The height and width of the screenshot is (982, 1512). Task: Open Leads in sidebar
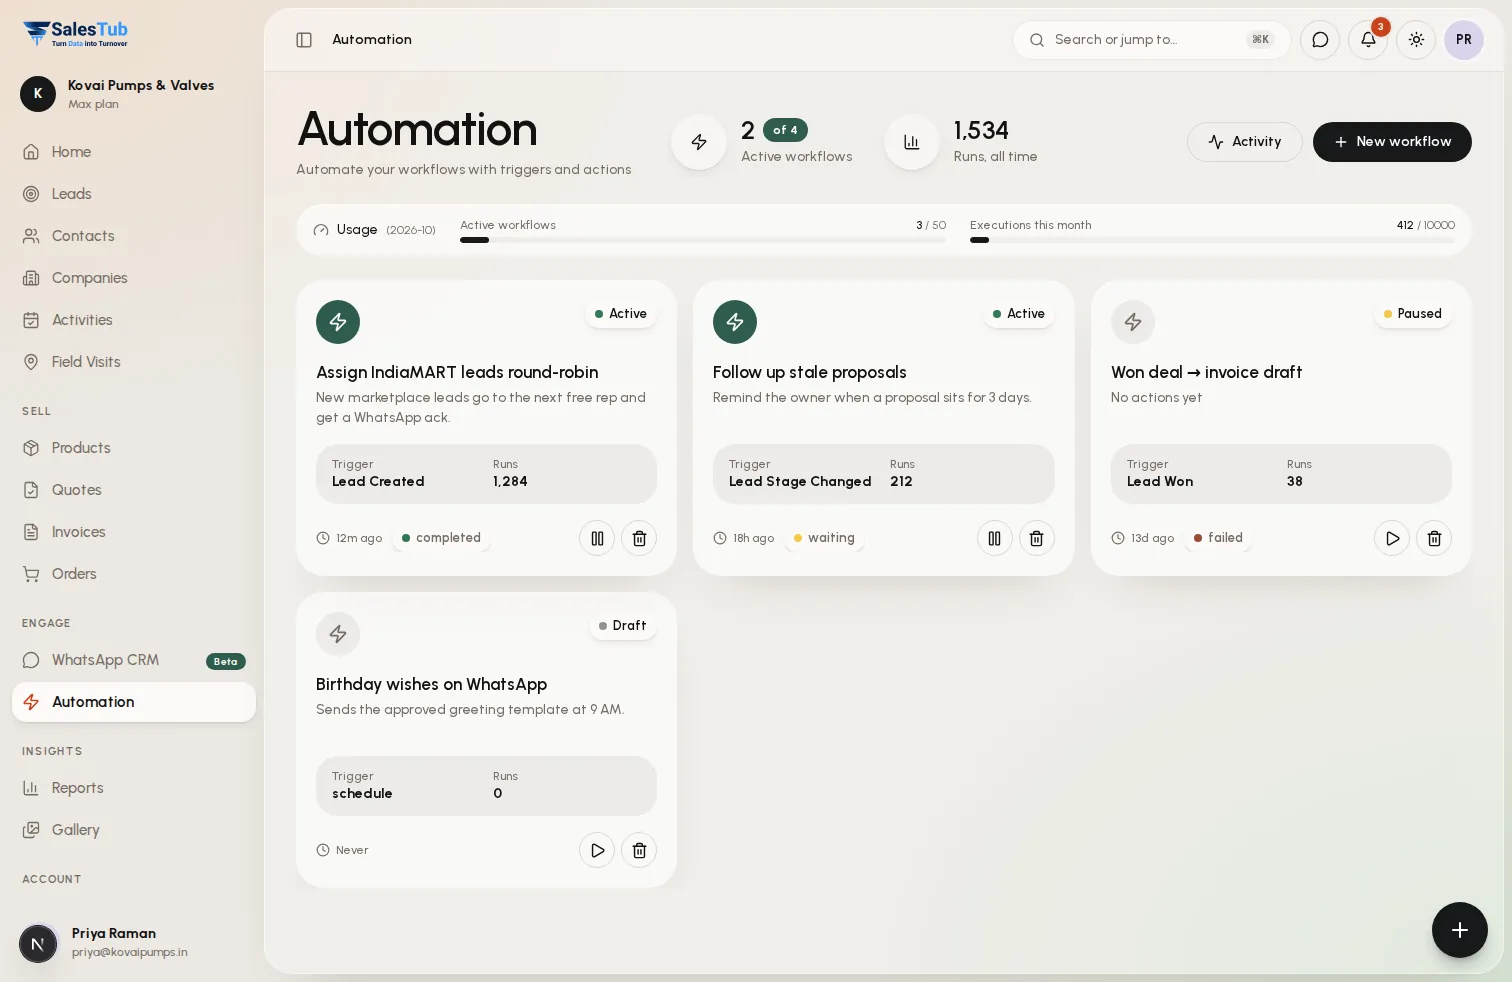pyautogui.click(x=134, y=194)
